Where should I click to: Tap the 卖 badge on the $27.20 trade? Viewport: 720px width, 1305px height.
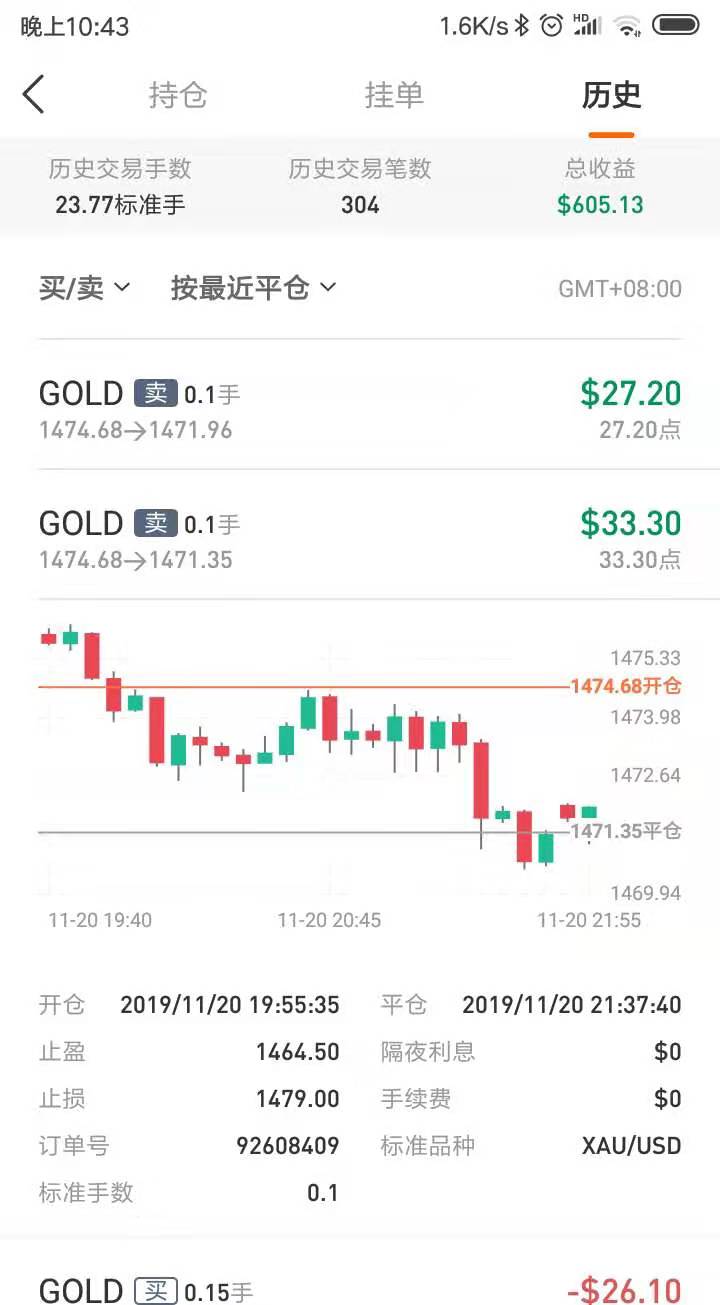(x=156, y=394)
